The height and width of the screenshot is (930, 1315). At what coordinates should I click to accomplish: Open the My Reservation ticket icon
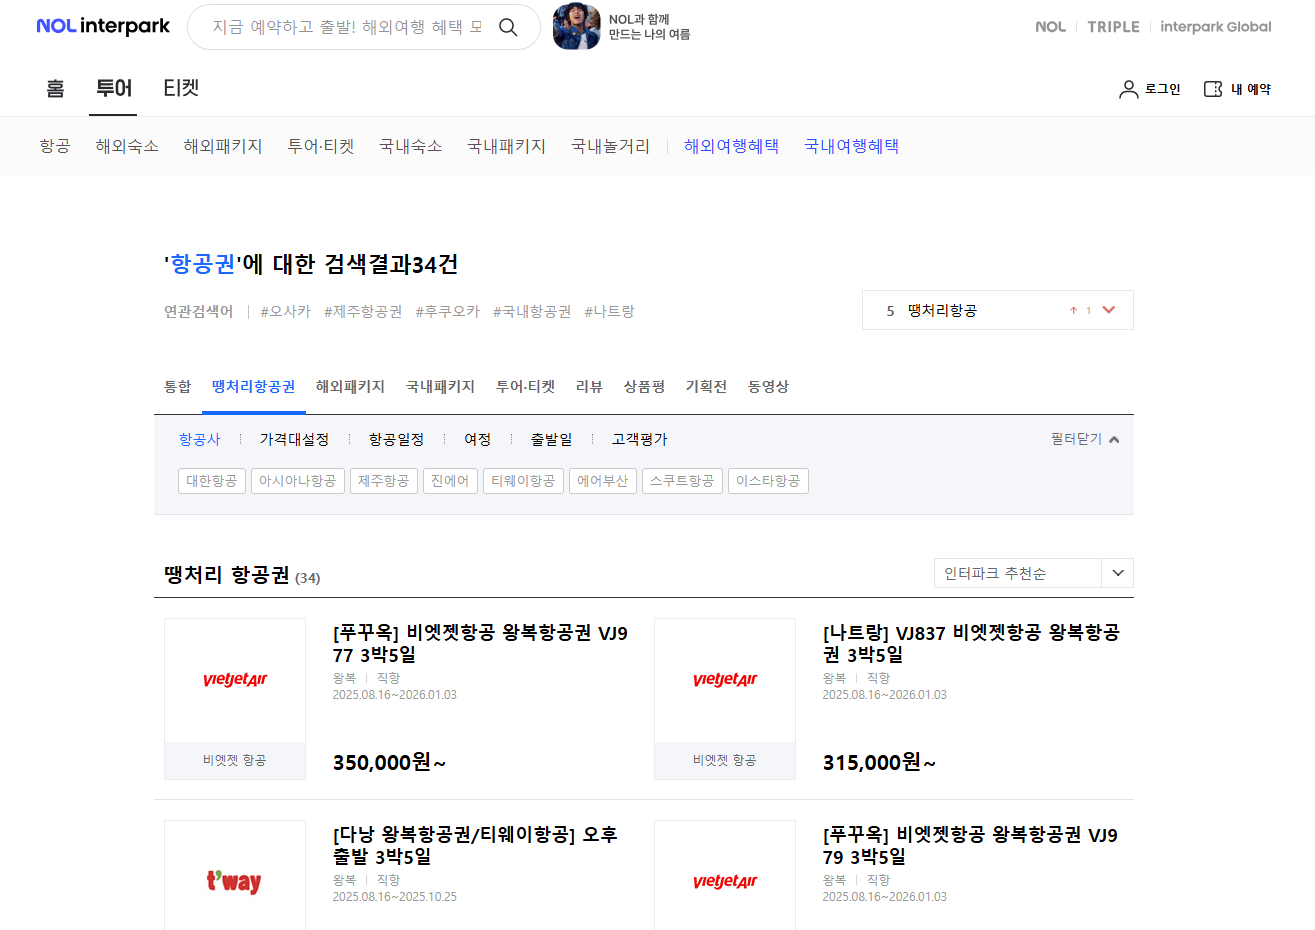coord(1213,89)
